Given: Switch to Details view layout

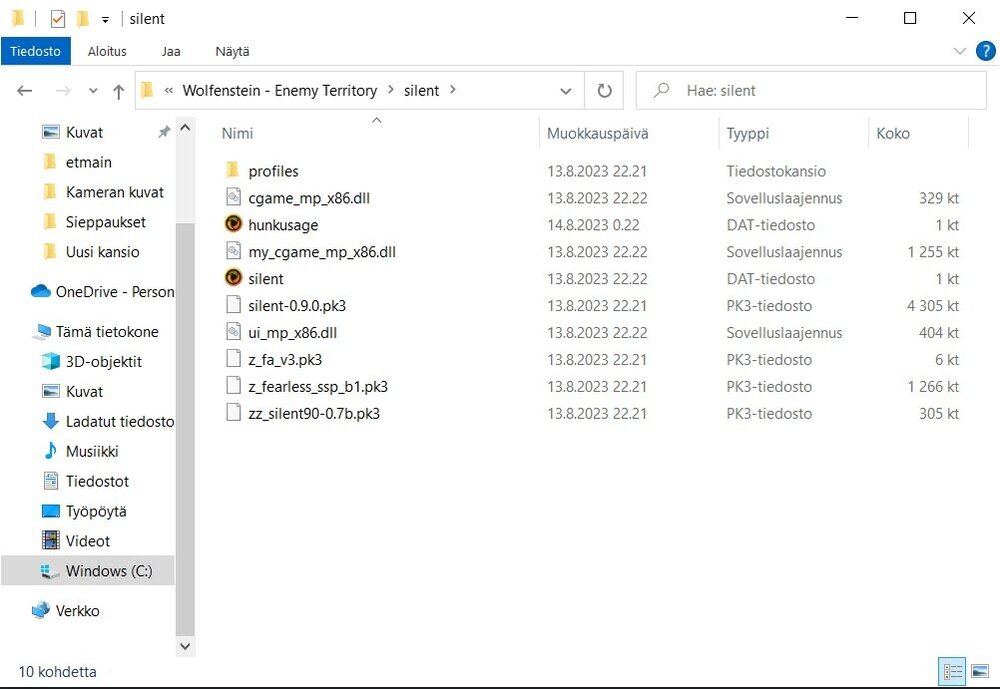Looking at the screenshot, I should 953,671.
